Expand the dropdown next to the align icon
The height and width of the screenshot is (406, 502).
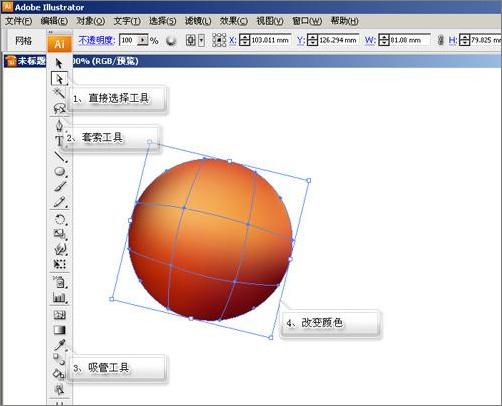[x=201, y=40]
